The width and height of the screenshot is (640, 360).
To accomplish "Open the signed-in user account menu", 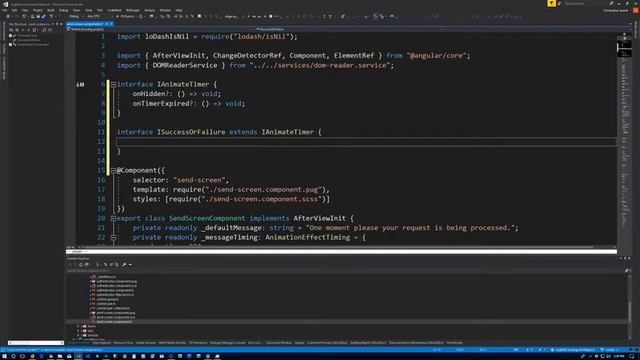I will 616,10.
